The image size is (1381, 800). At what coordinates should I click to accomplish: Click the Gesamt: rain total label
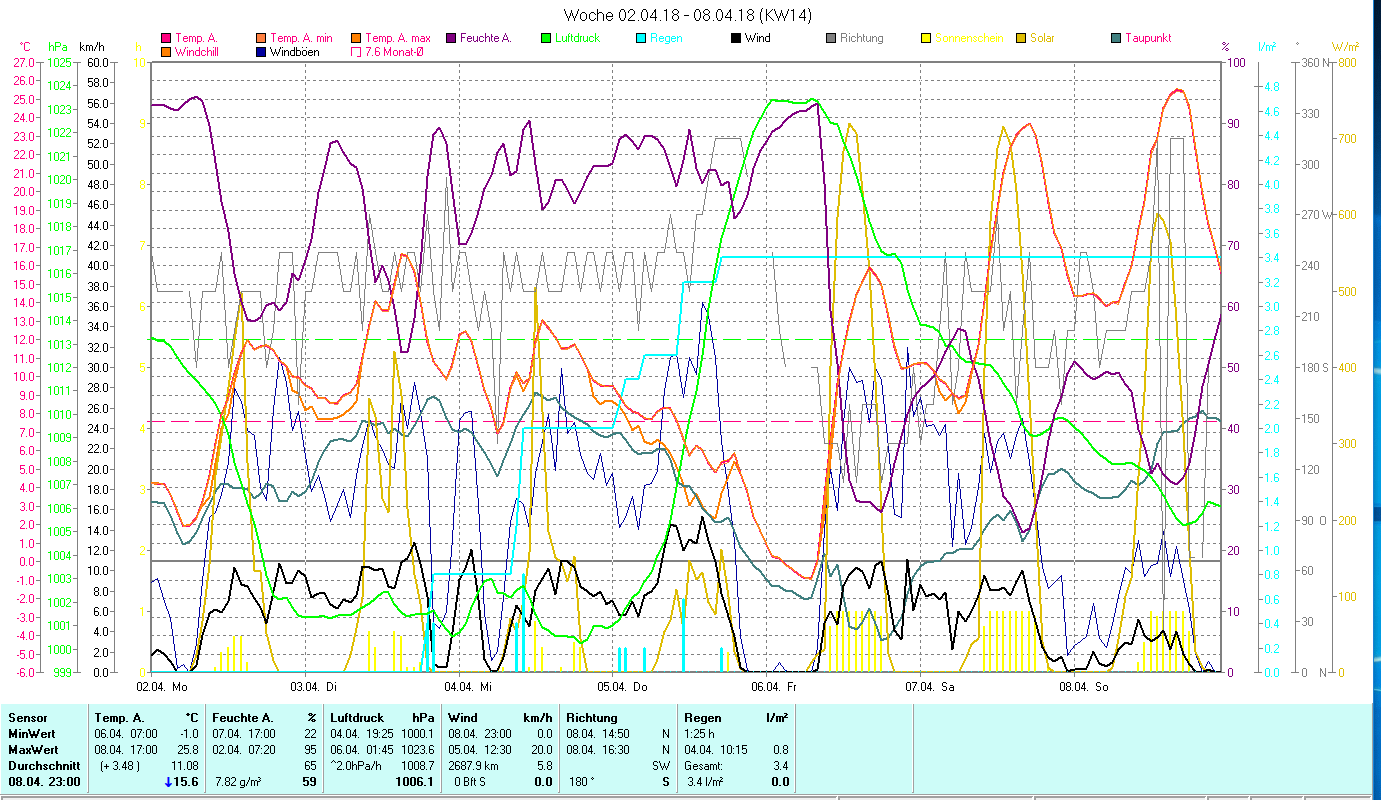[x=704, y=766]
